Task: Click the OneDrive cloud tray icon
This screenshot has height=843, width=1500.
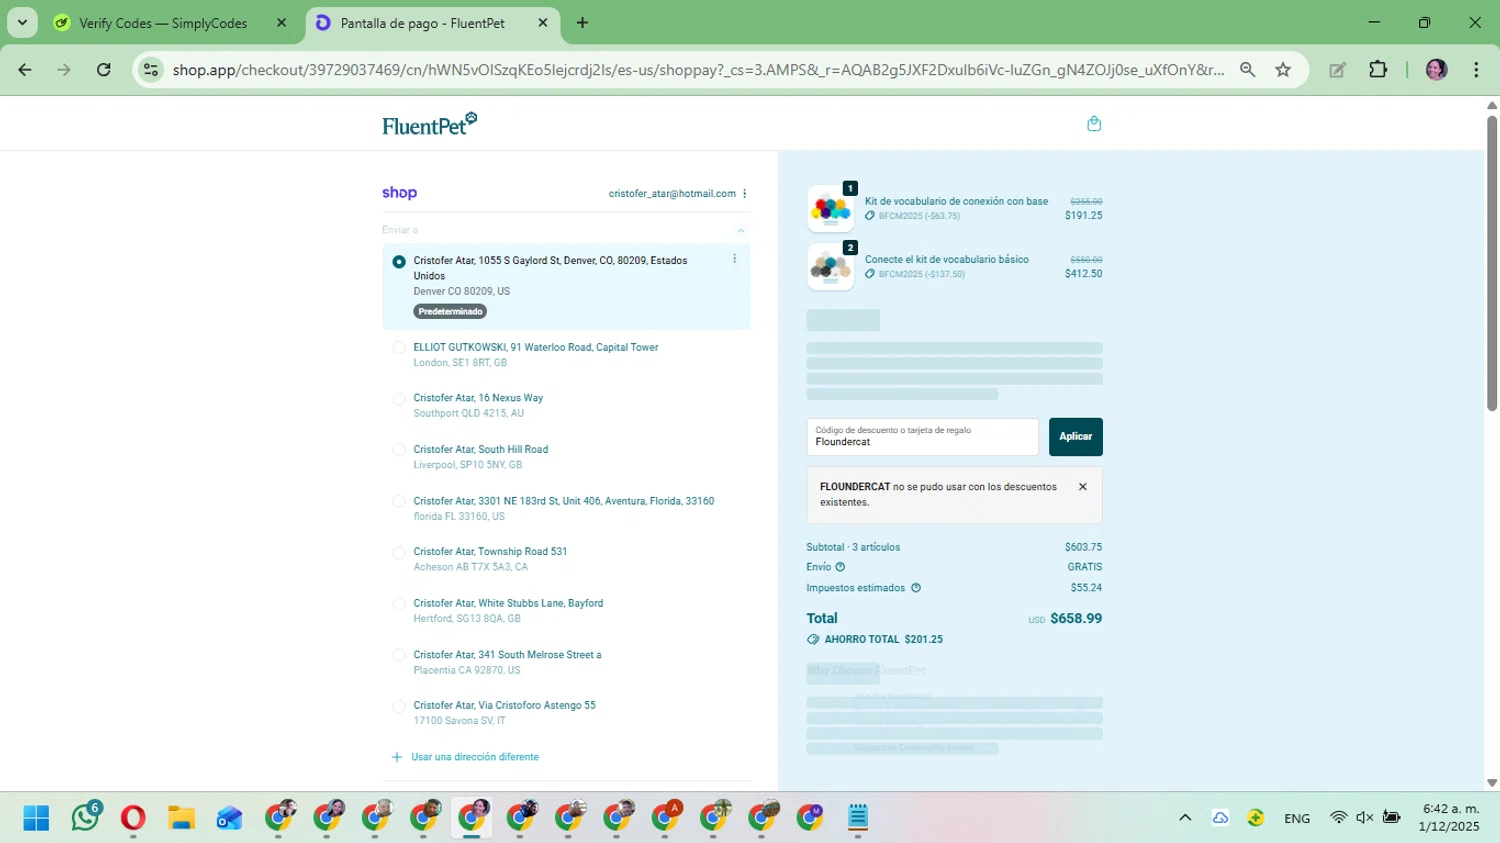Action: 1220,818
